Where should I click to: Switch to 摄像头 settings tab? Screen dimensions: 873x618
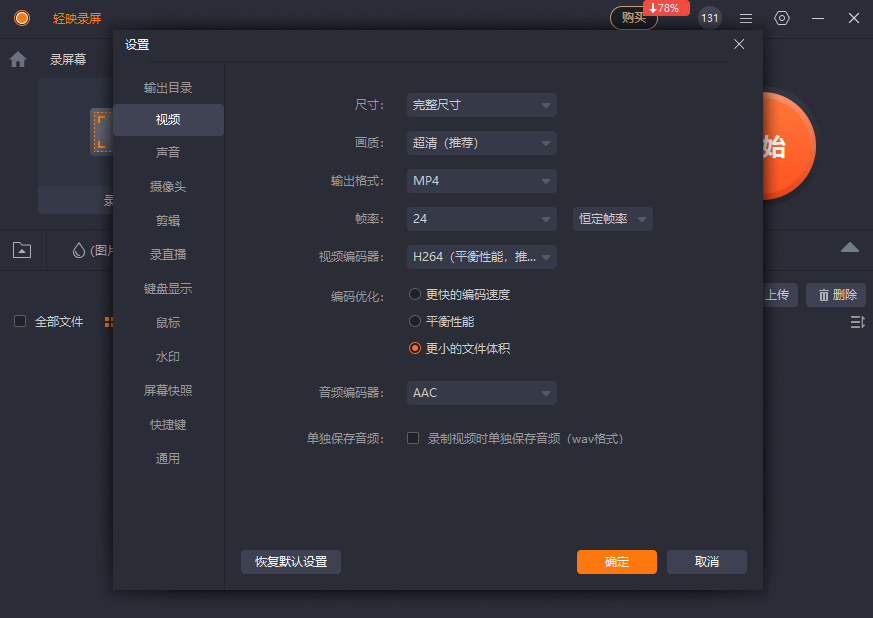tap(168, 187)
